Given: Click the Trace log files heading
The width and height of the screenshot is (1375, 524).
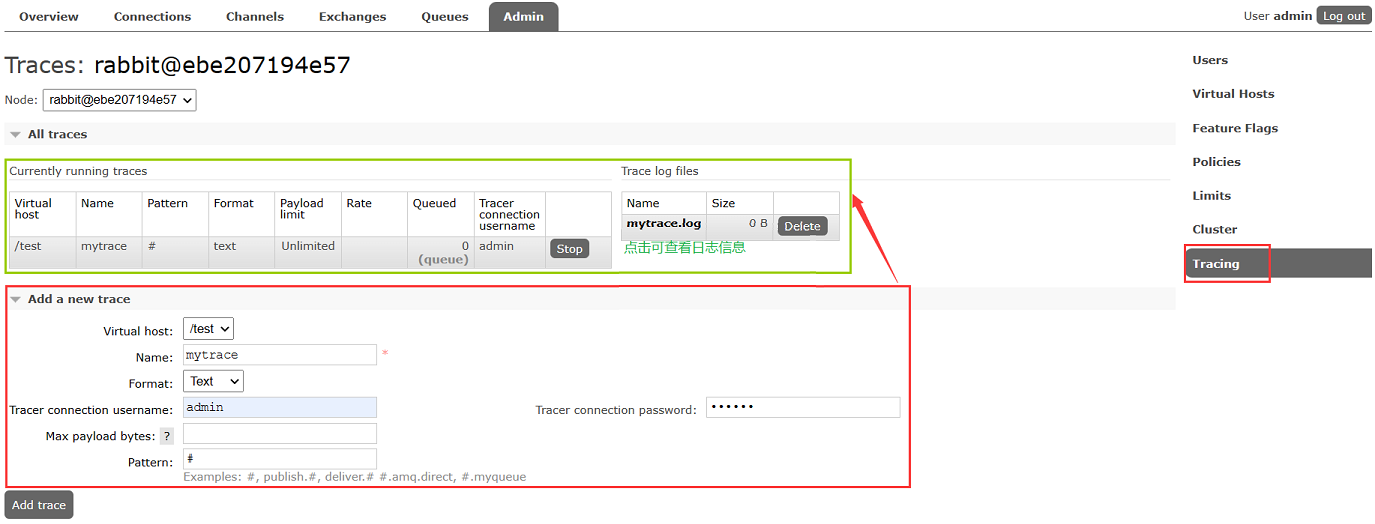Looking at the screenshot, I should (x=660, y=171).
